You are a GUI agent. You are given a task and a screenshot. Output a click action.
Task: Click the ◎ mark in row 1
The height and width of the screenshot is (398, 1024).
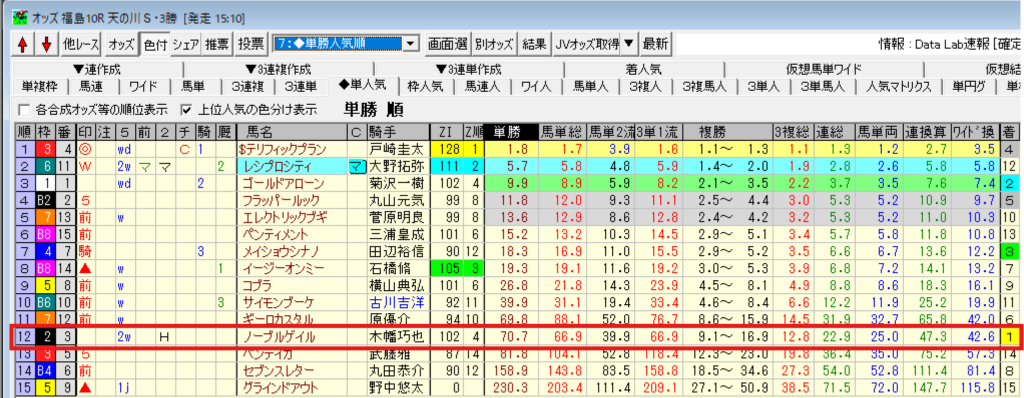click(86, 149)
